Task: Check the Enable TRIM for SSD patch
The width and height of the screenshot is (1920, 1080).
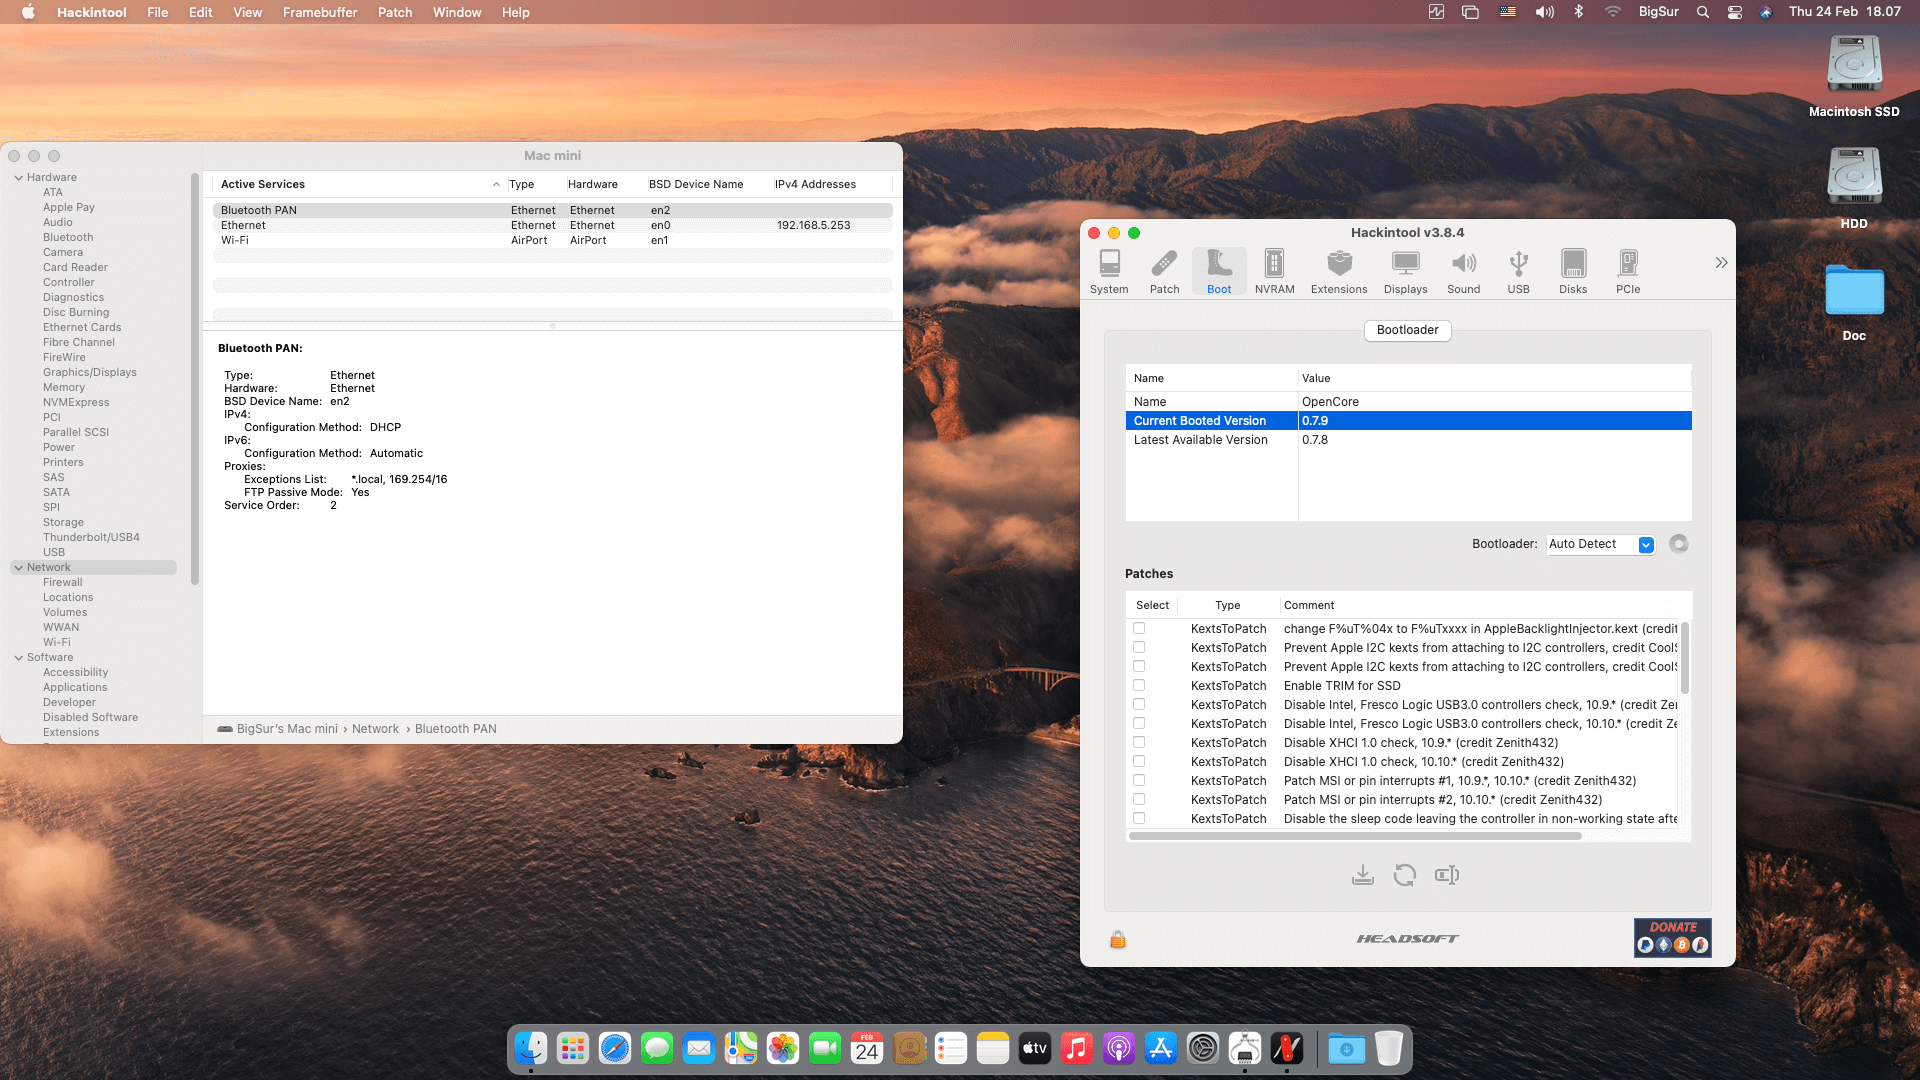Action: 1139,686
